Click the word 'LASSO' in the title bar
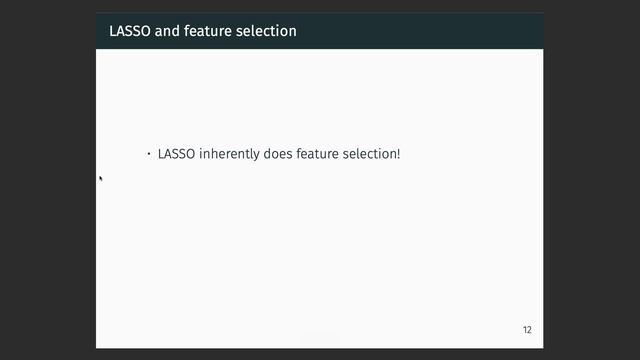The image size is (640, 360). coord(130,31)
